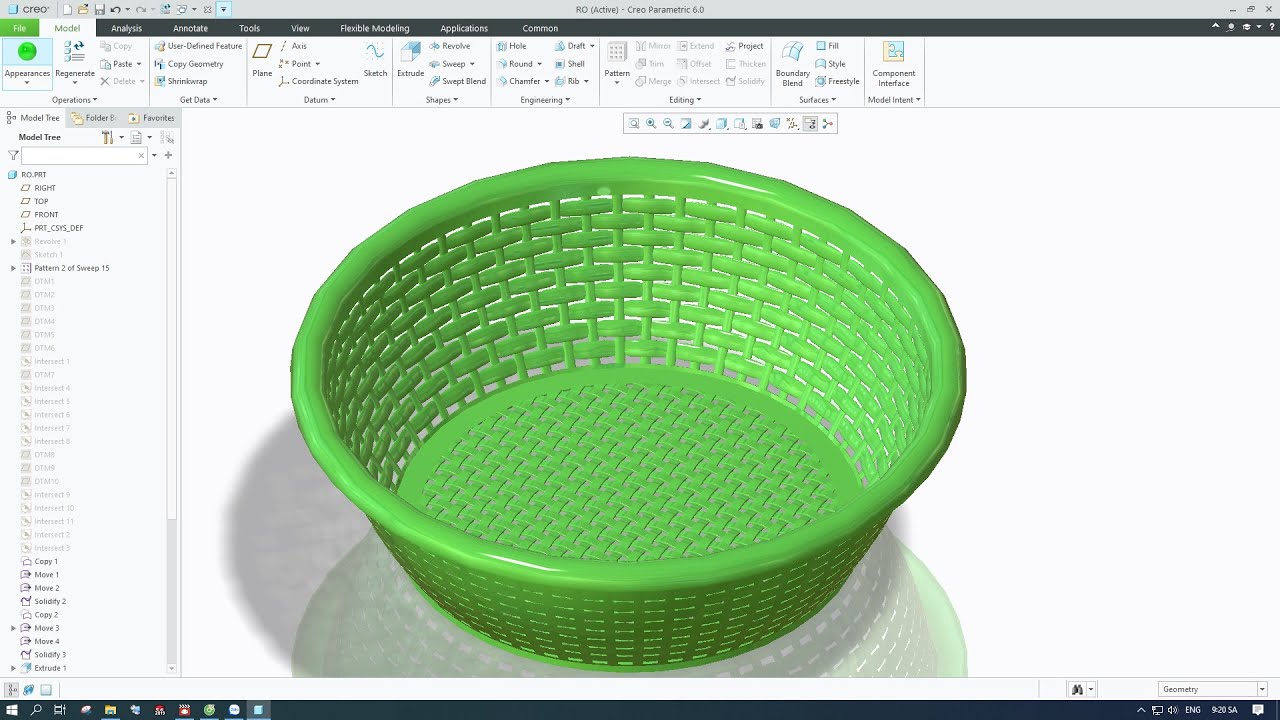Switch to the Analysis ribbon tab

[126, 28]
